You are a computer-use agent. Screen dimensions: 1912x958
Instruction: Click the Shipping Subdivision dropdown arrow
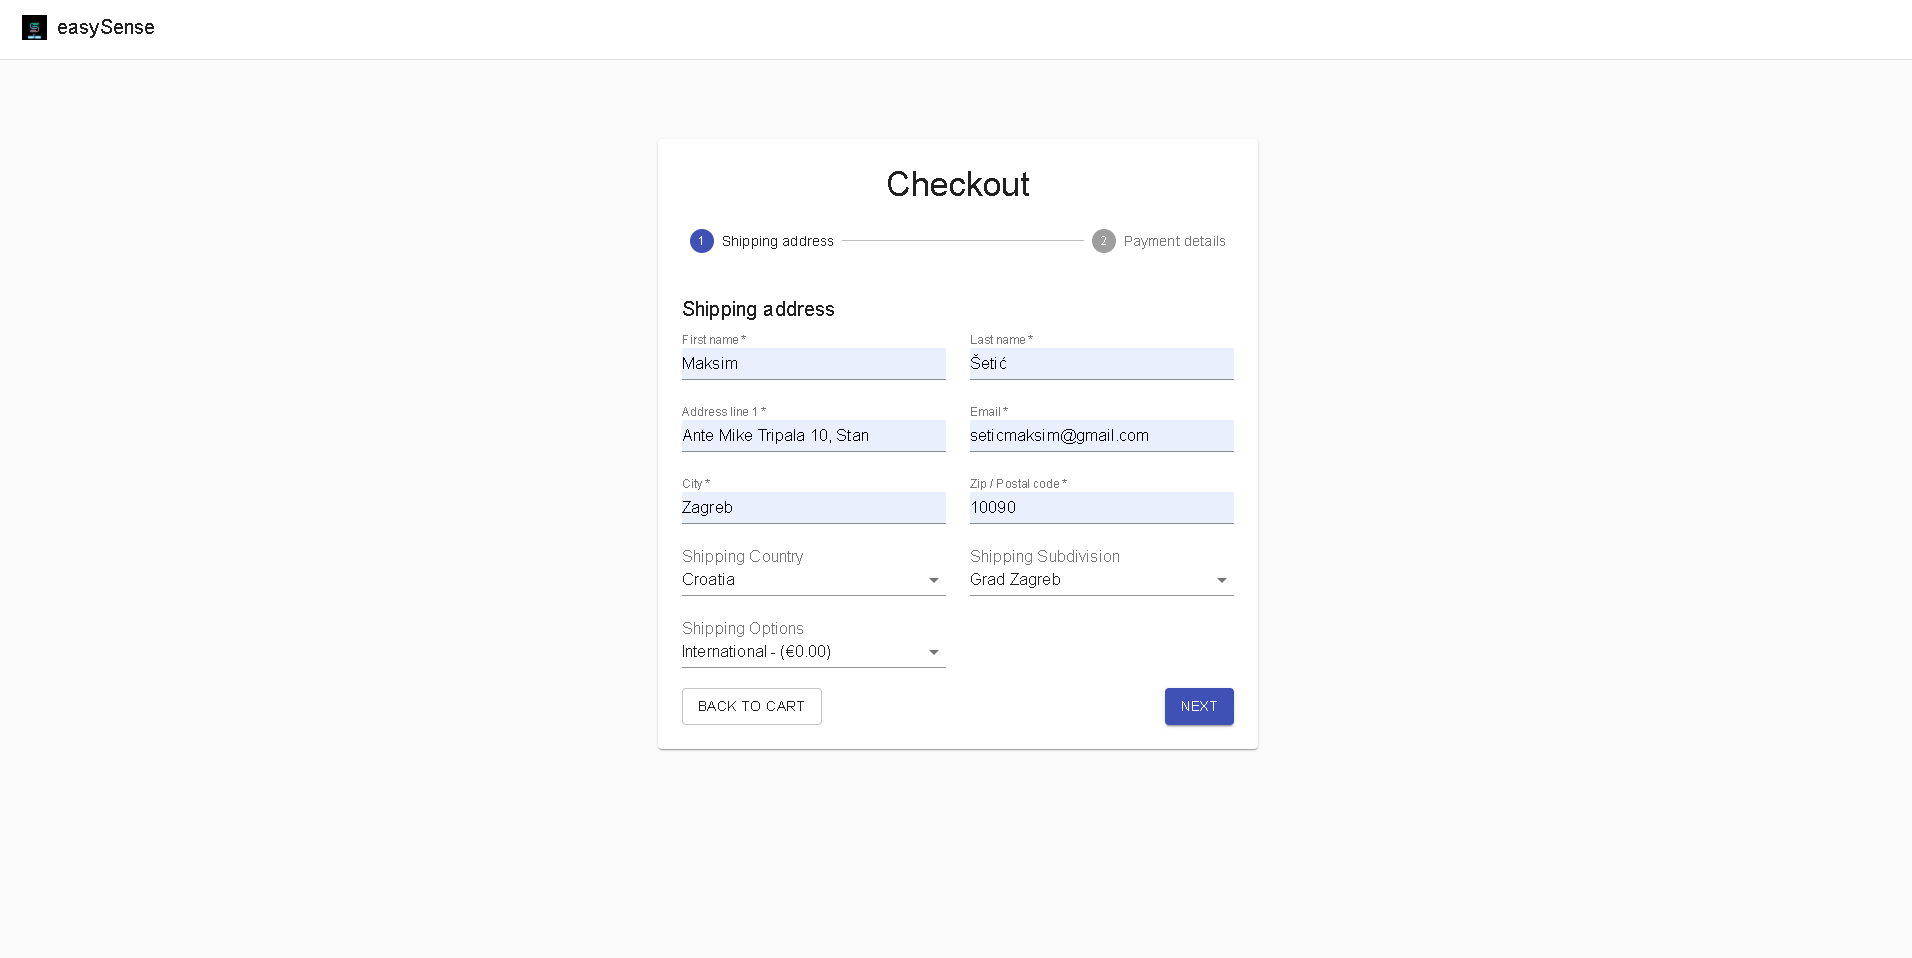tap(1221, 581)
